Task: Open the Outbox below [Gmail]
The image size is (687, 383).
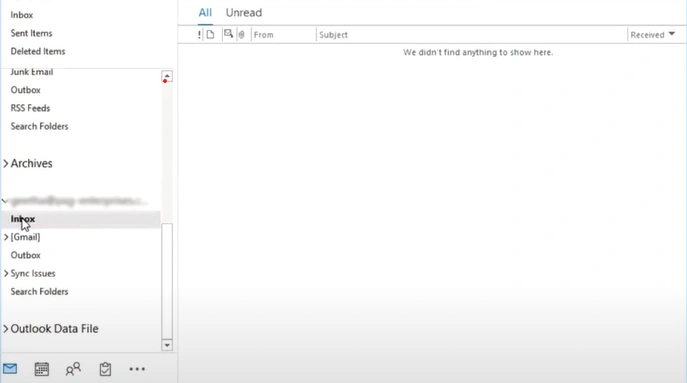Action: pos(25,255)
